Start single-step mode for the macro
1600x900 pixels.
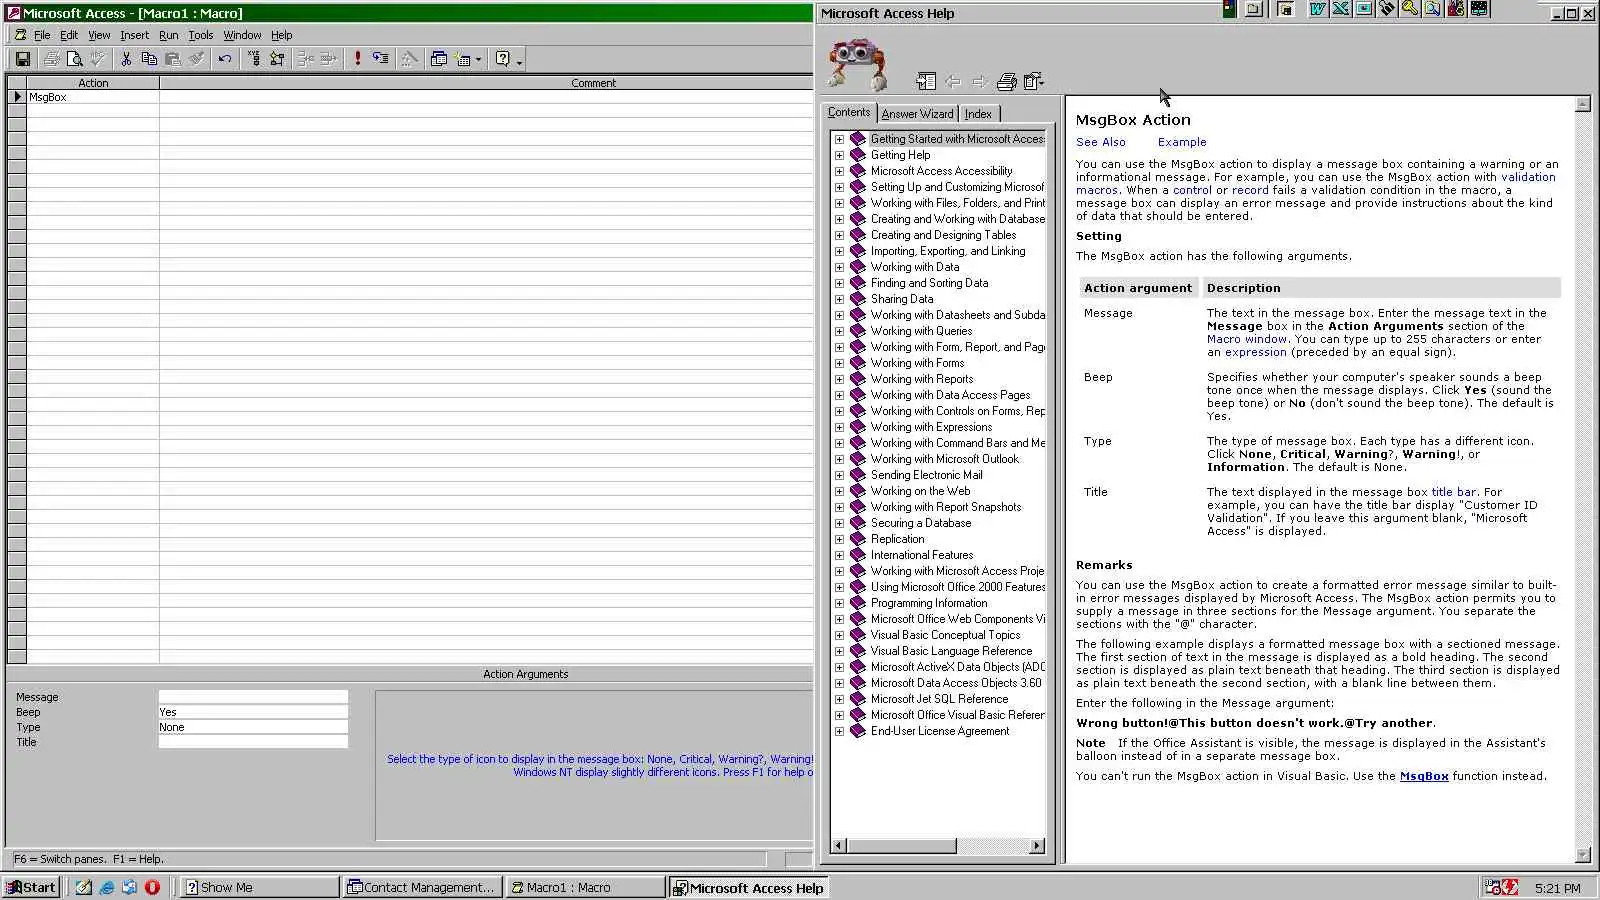pyautogui.click(x=380, y=59)
